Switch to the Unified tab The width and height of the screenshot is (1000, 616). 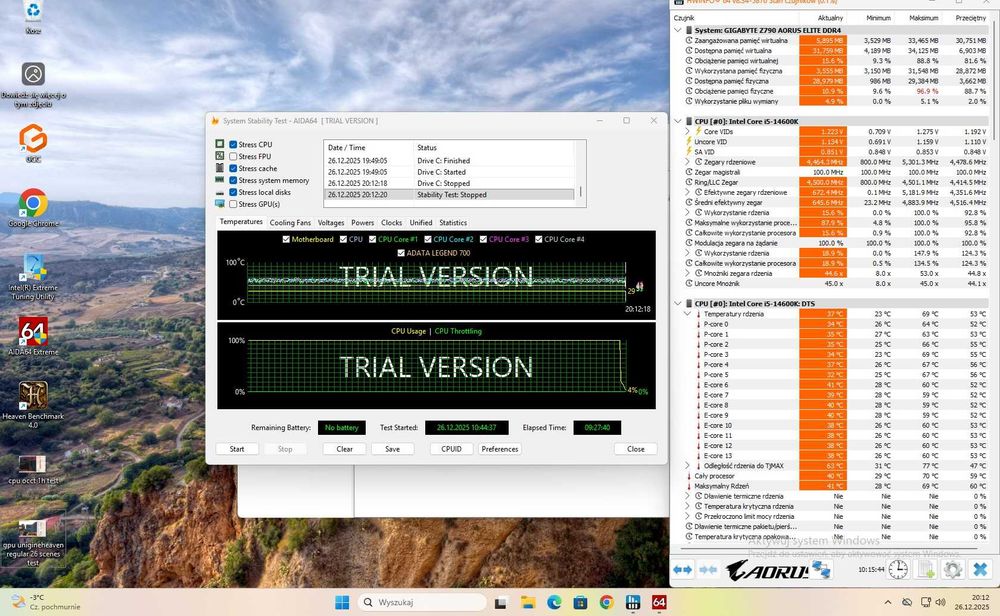point(421,223)
